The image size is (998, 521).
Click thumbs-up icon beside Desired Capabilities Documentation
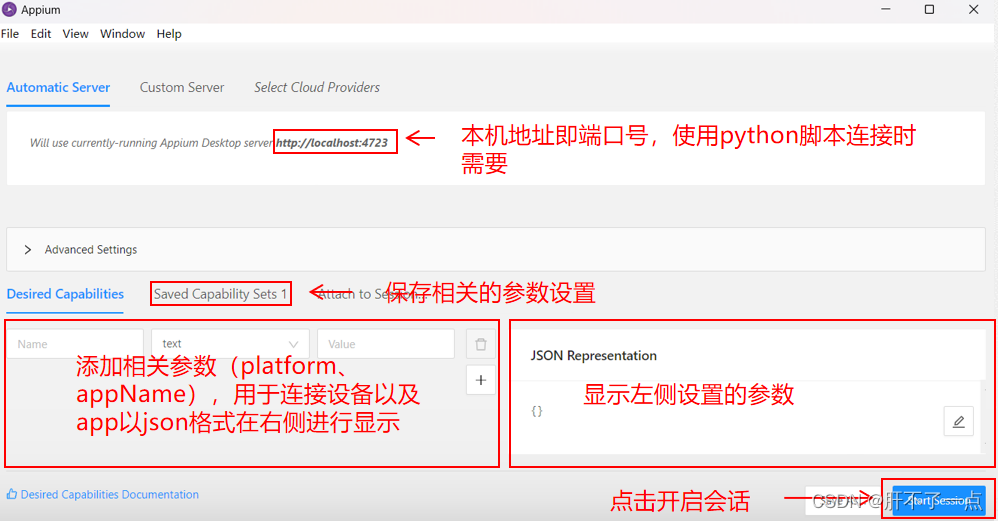[x=11, y=494]
